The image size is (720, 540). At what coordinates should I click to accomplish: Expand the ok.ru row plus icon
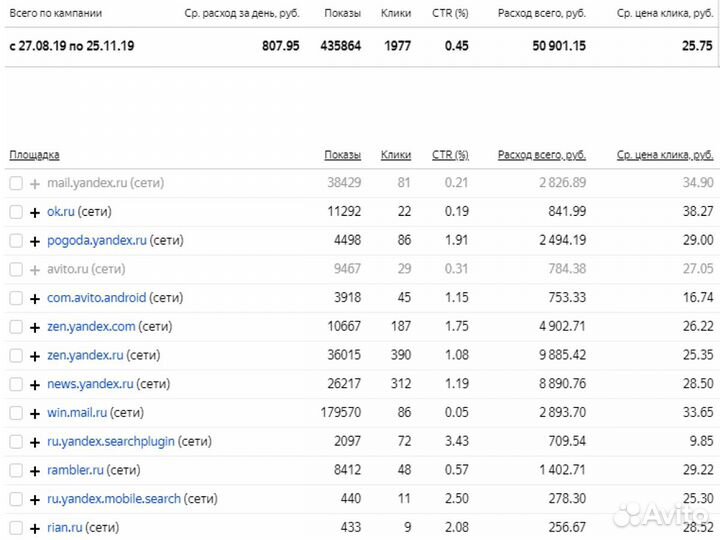[x=35, y=212]
